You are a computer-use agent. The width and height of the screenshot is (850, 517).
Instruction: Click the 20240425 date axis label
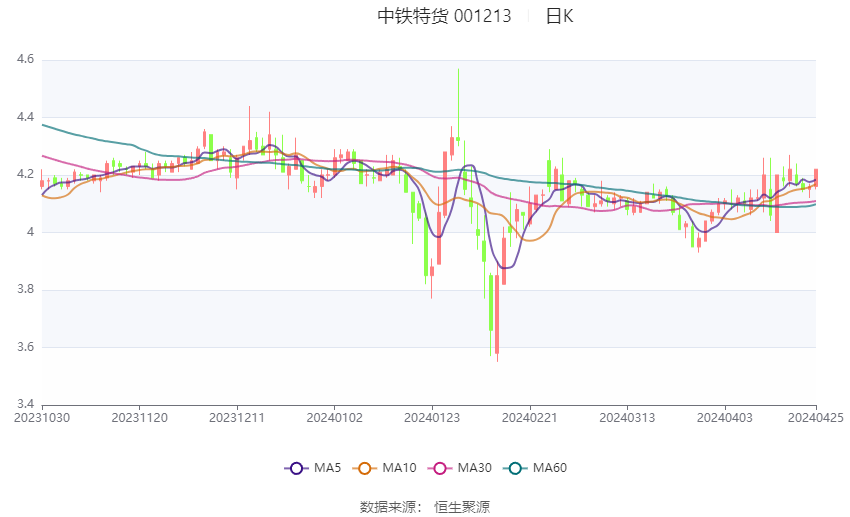[x=816, y=418]
